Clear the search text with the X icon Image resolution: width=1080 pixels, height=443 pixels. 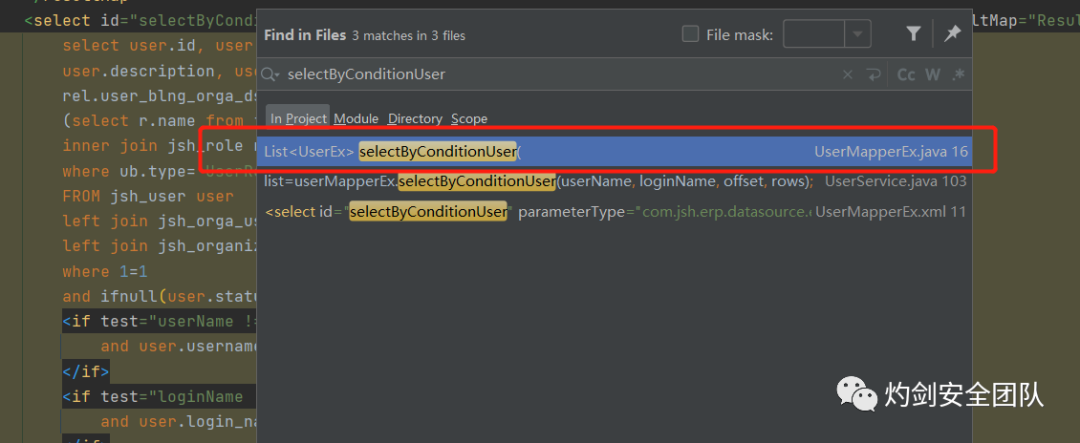(848, 74)
